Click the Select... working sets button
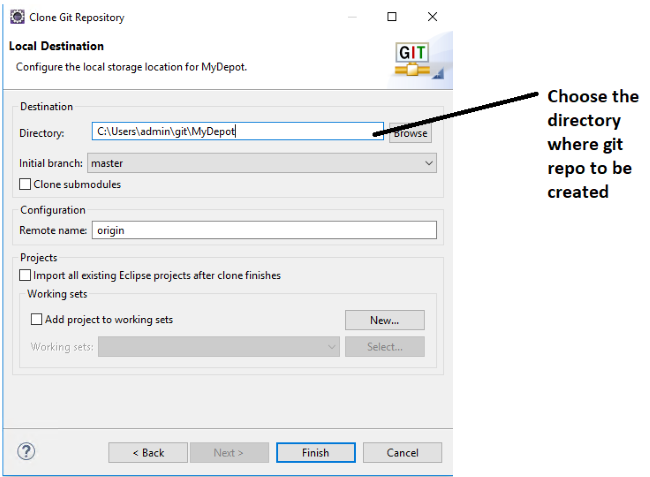This screenshot has height=477, width=650. coord(385,346)
